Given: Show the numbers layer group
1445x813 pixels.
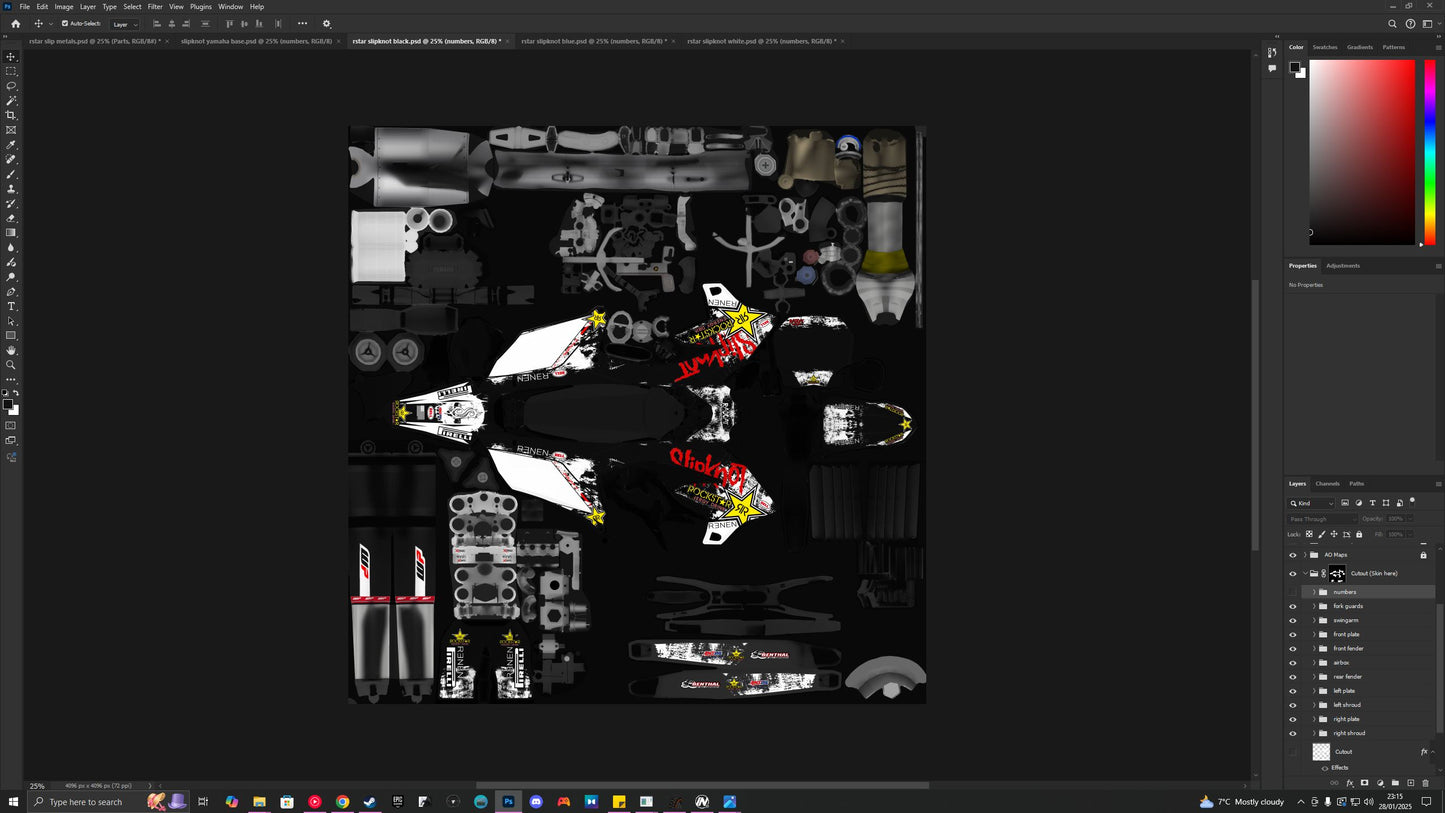Looking at the screenshot, I should [x=1292, y=592].
